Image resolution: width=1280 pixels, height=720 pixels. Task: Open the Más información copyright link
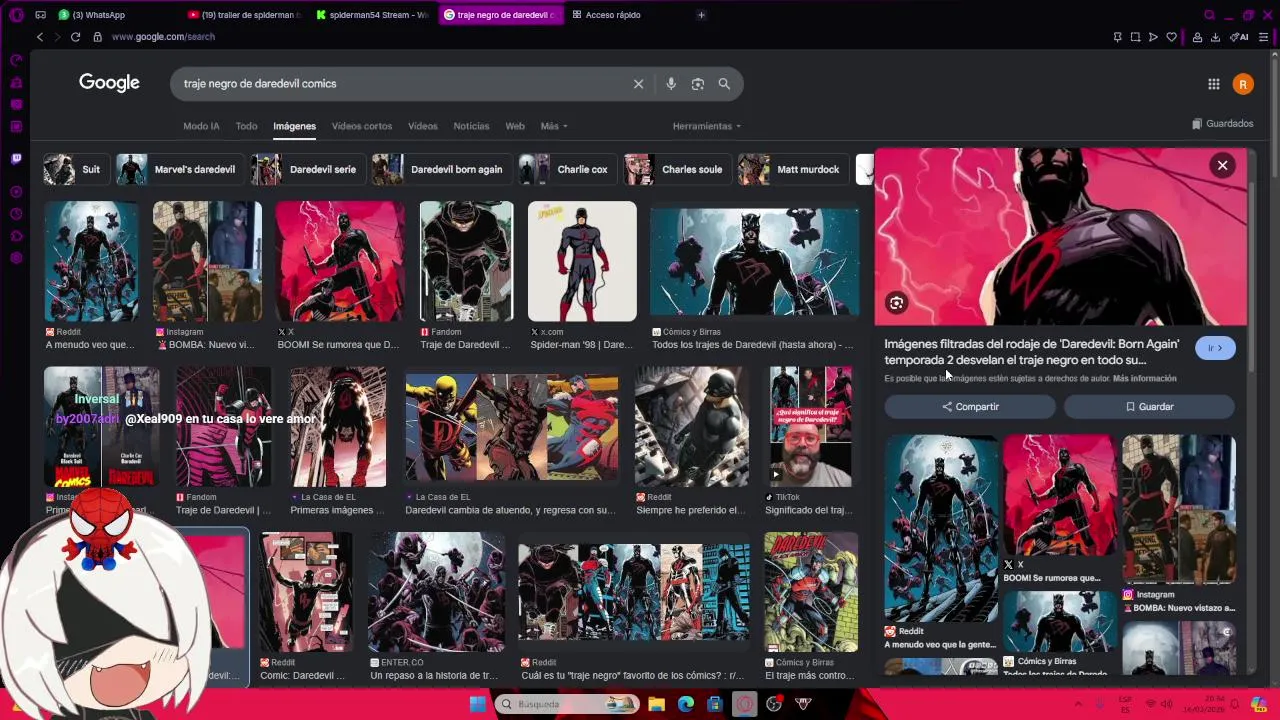coord(1144,379)
